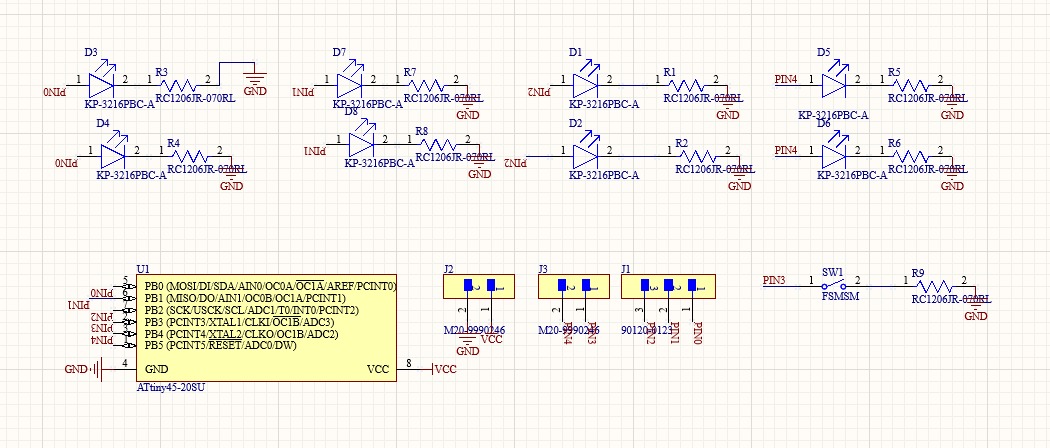This screenshot has height=448, width=1050.
Task: Select the D2 LED symbol
Action: pos(585,155)
